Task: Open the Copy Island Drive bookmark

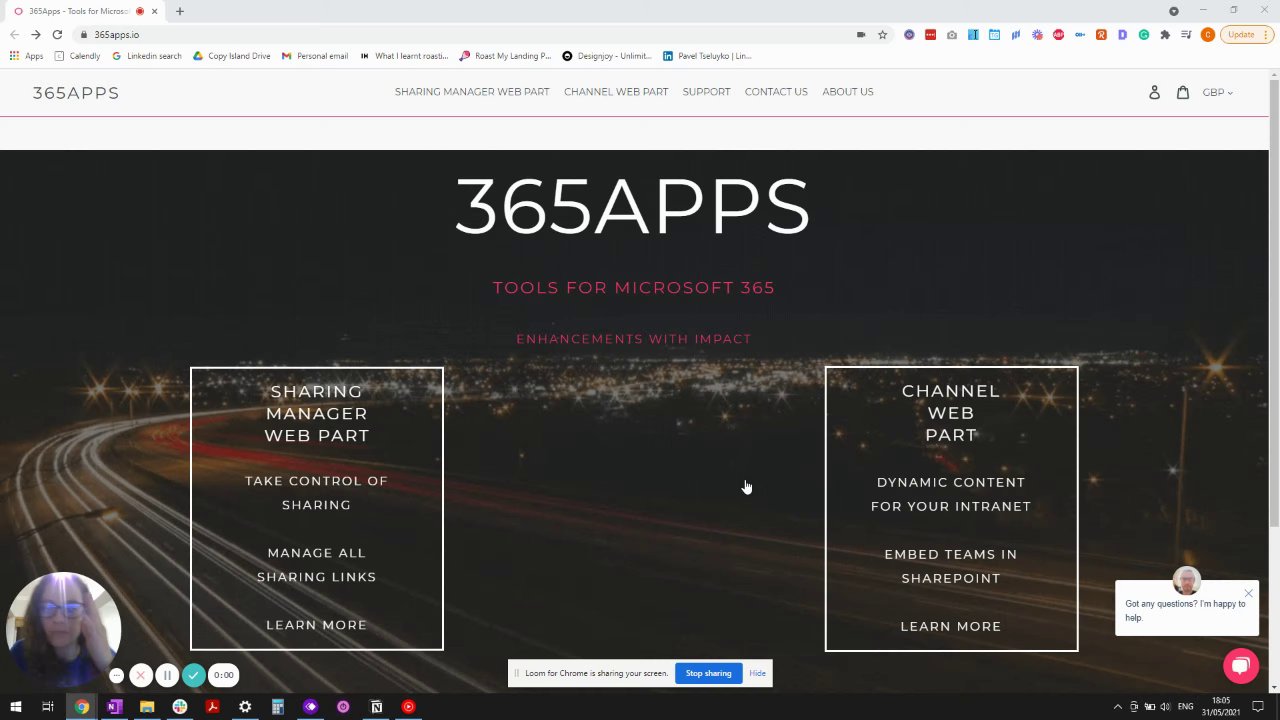Action: click(232, 56)
